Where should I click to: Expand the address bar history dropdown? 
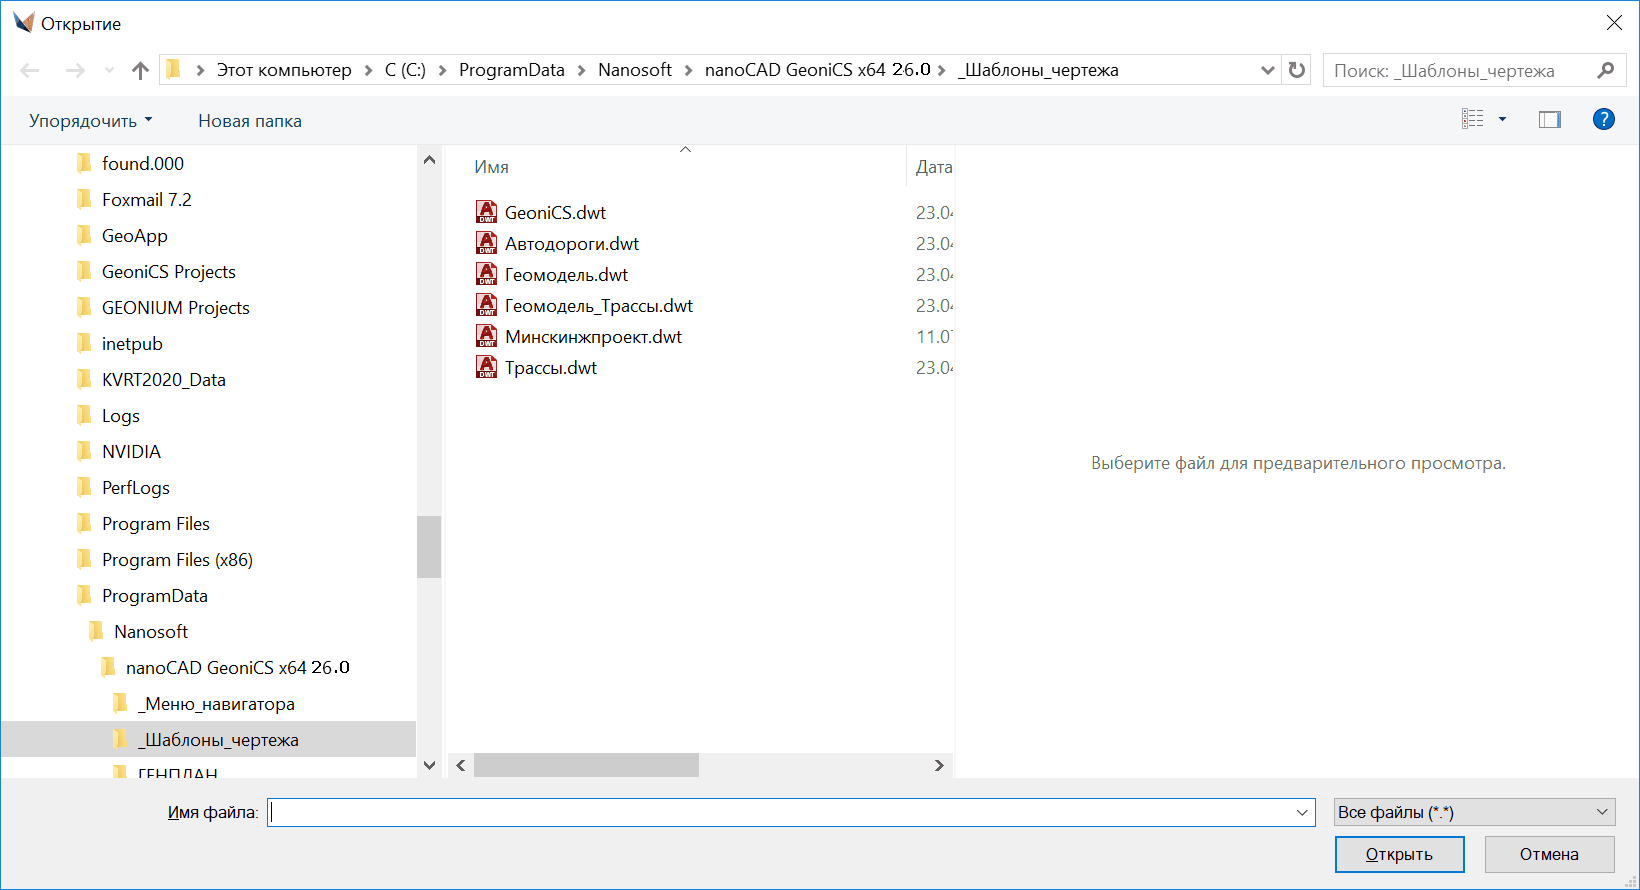1267,70
